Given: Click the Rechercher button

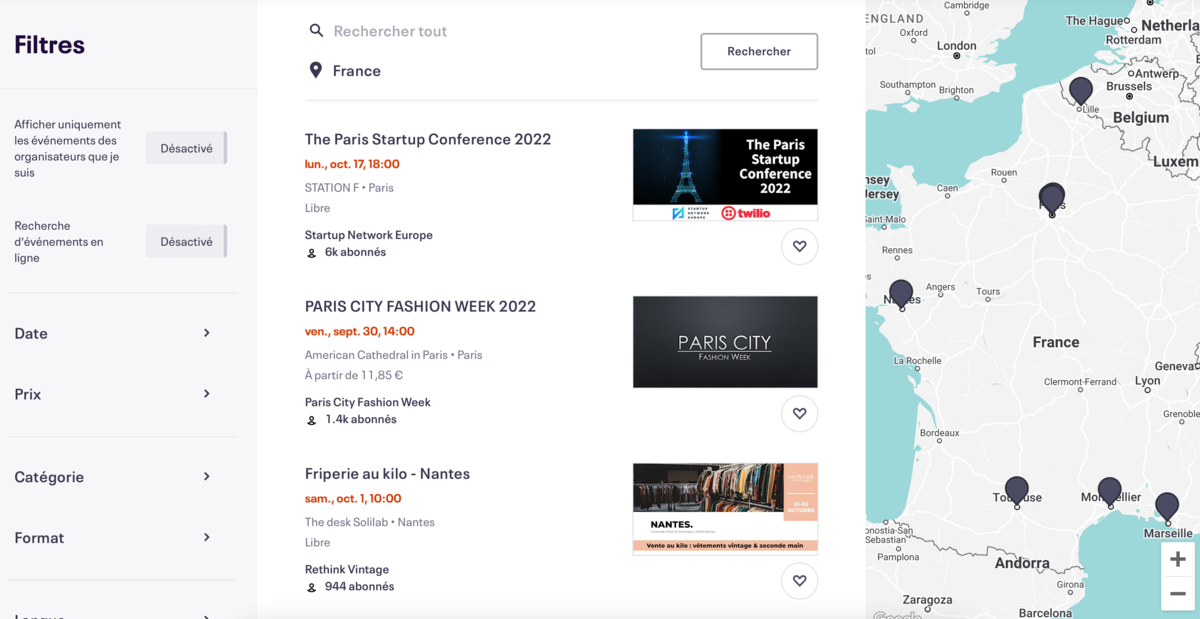Looking at the screenshot, I should (x=759, y=51).
